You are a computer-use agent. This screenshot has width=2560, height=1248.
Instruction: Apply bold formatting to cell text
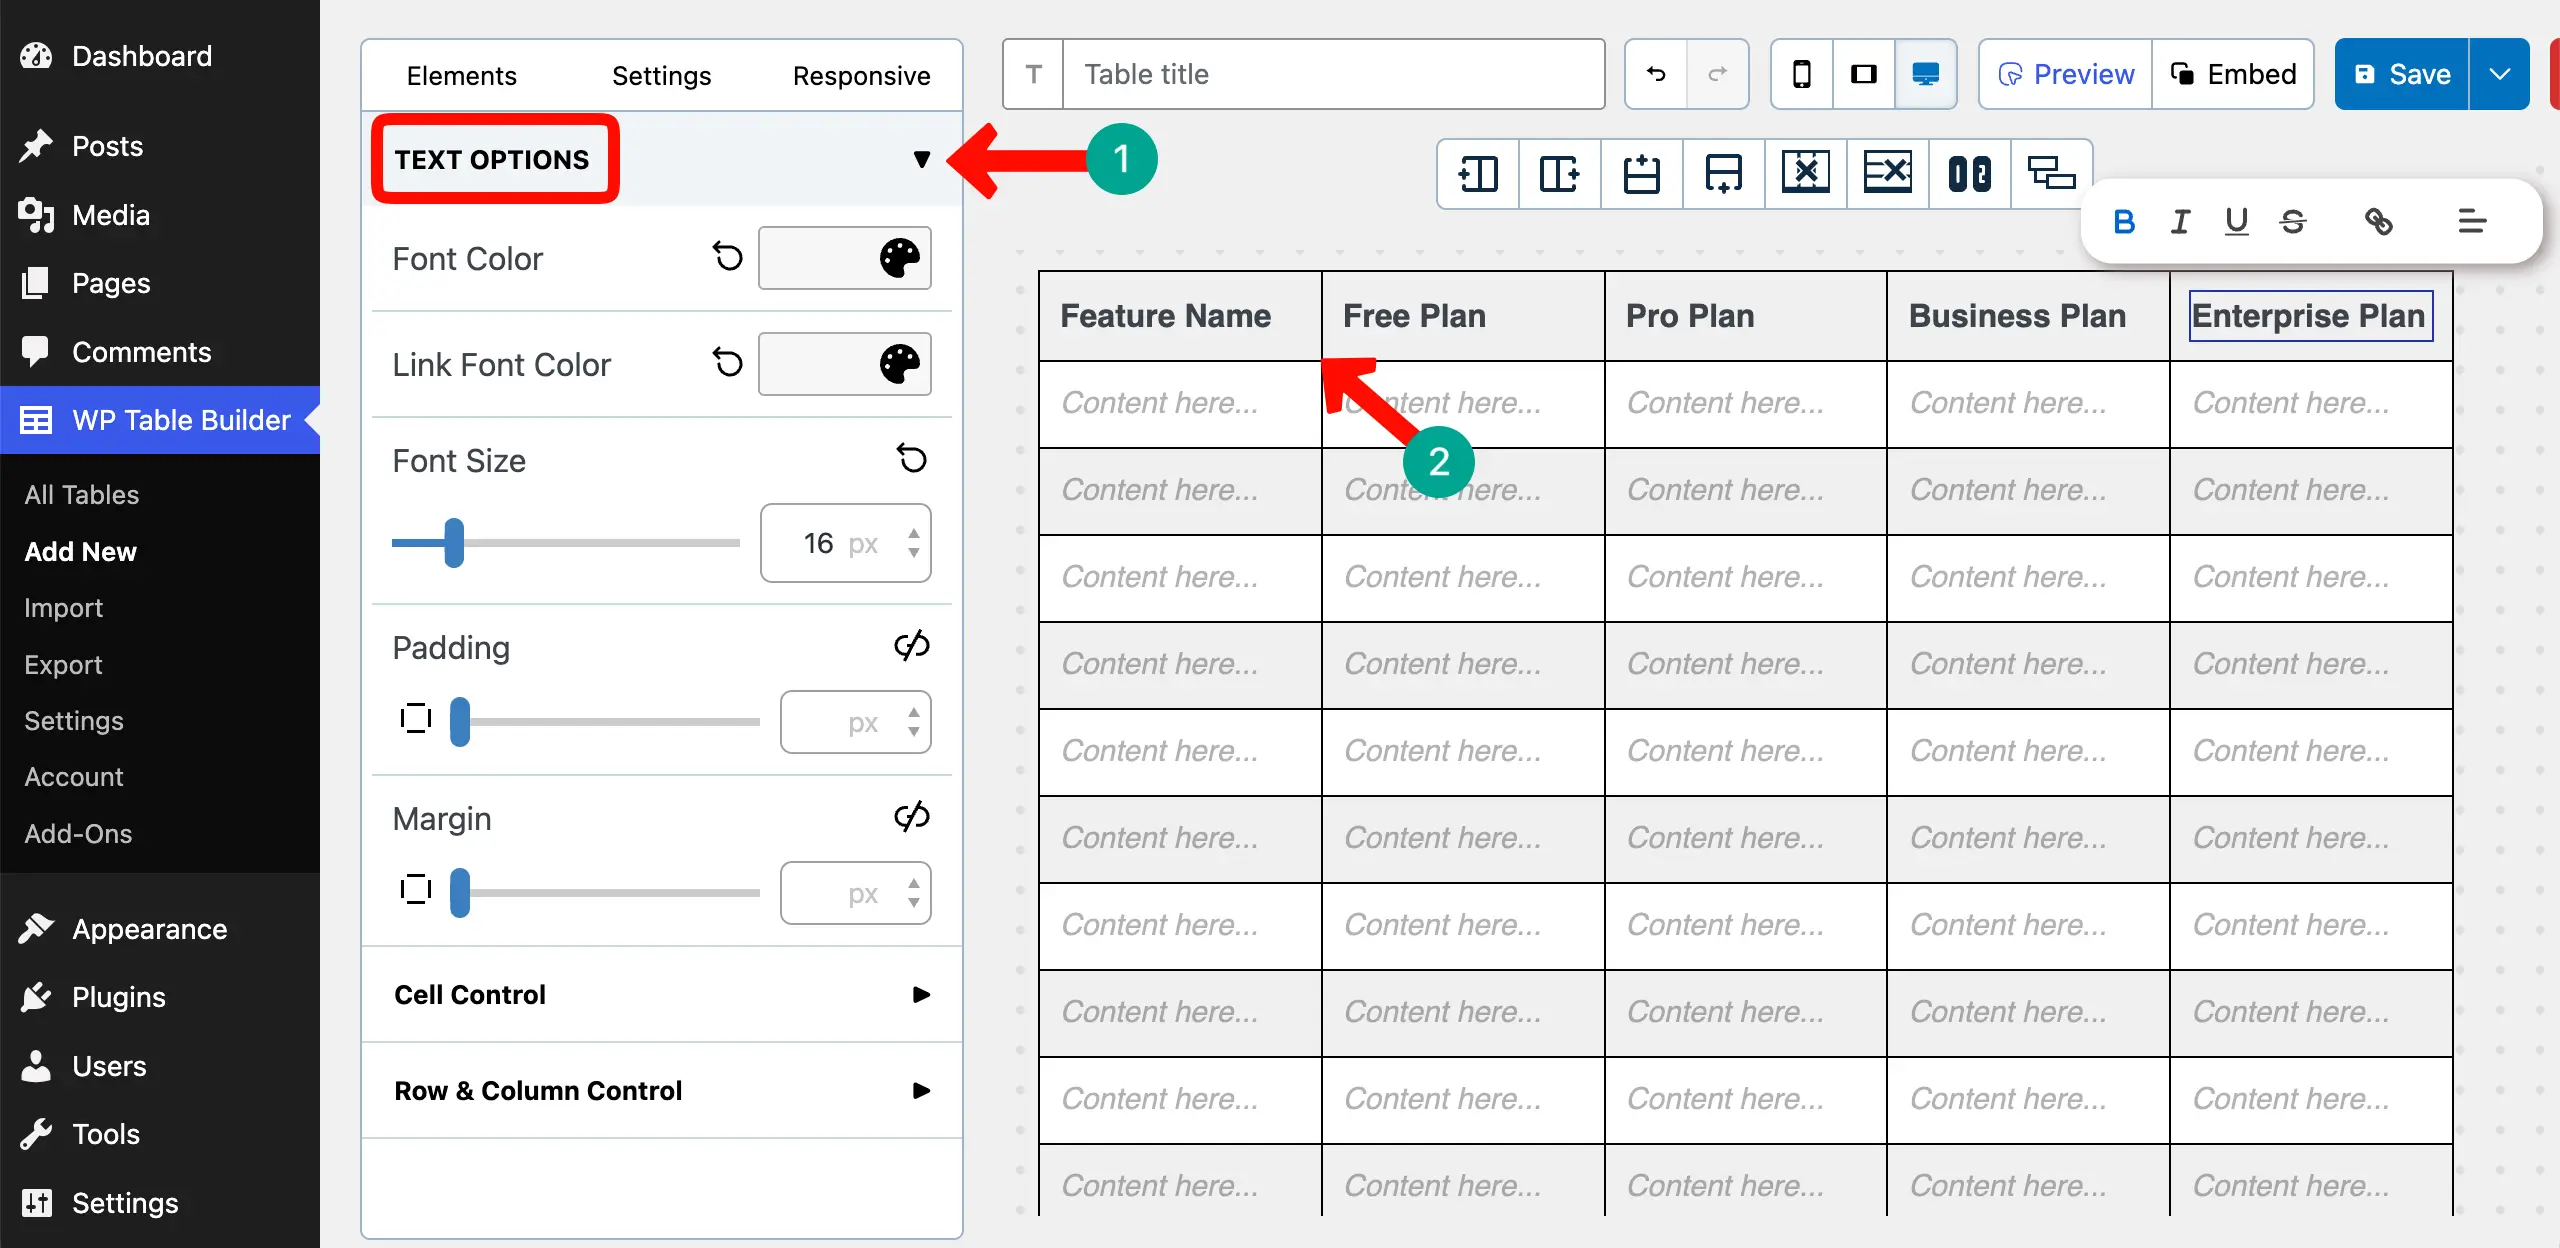(2124, 221)
